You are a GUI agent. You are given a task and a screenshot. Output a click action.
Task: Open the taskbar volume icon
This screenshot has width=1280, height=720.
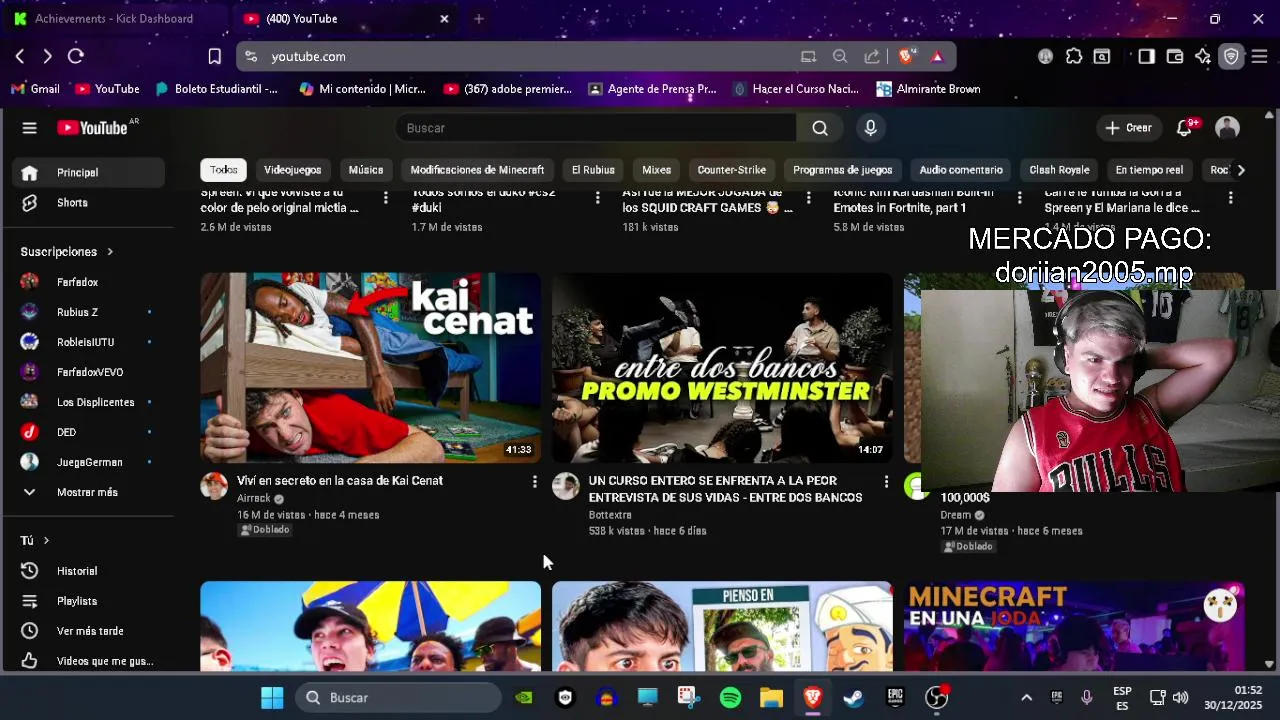(x=1181, y=698)
